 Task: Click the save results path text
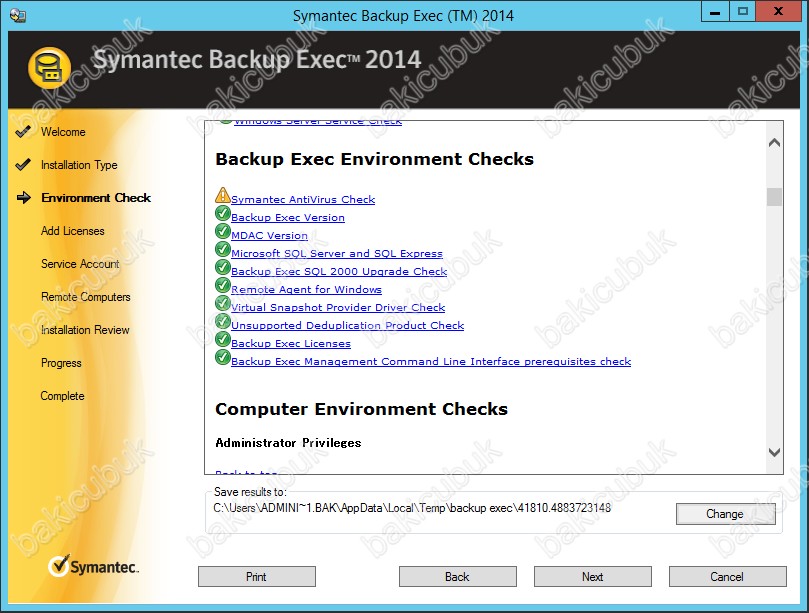tap(412, 508)
